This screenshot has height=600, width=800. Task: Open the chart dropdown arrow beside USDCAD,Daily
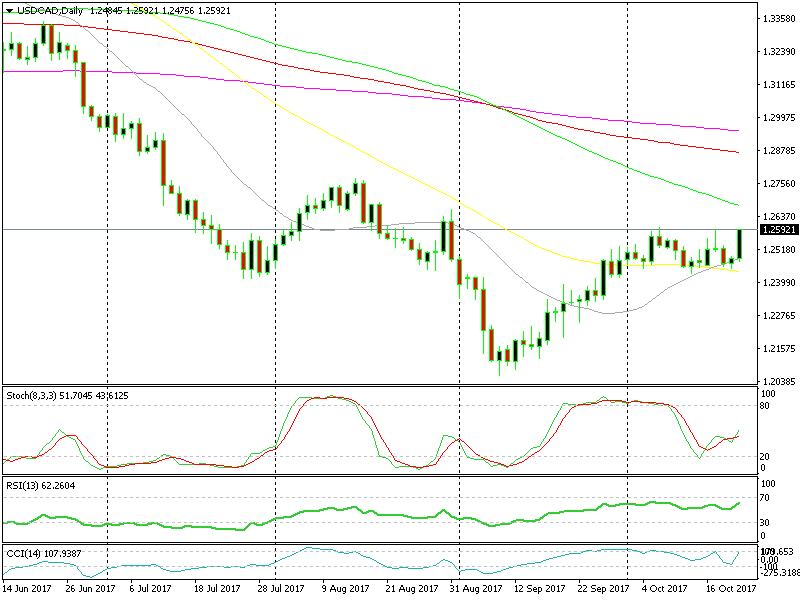(x=9, y=11)
